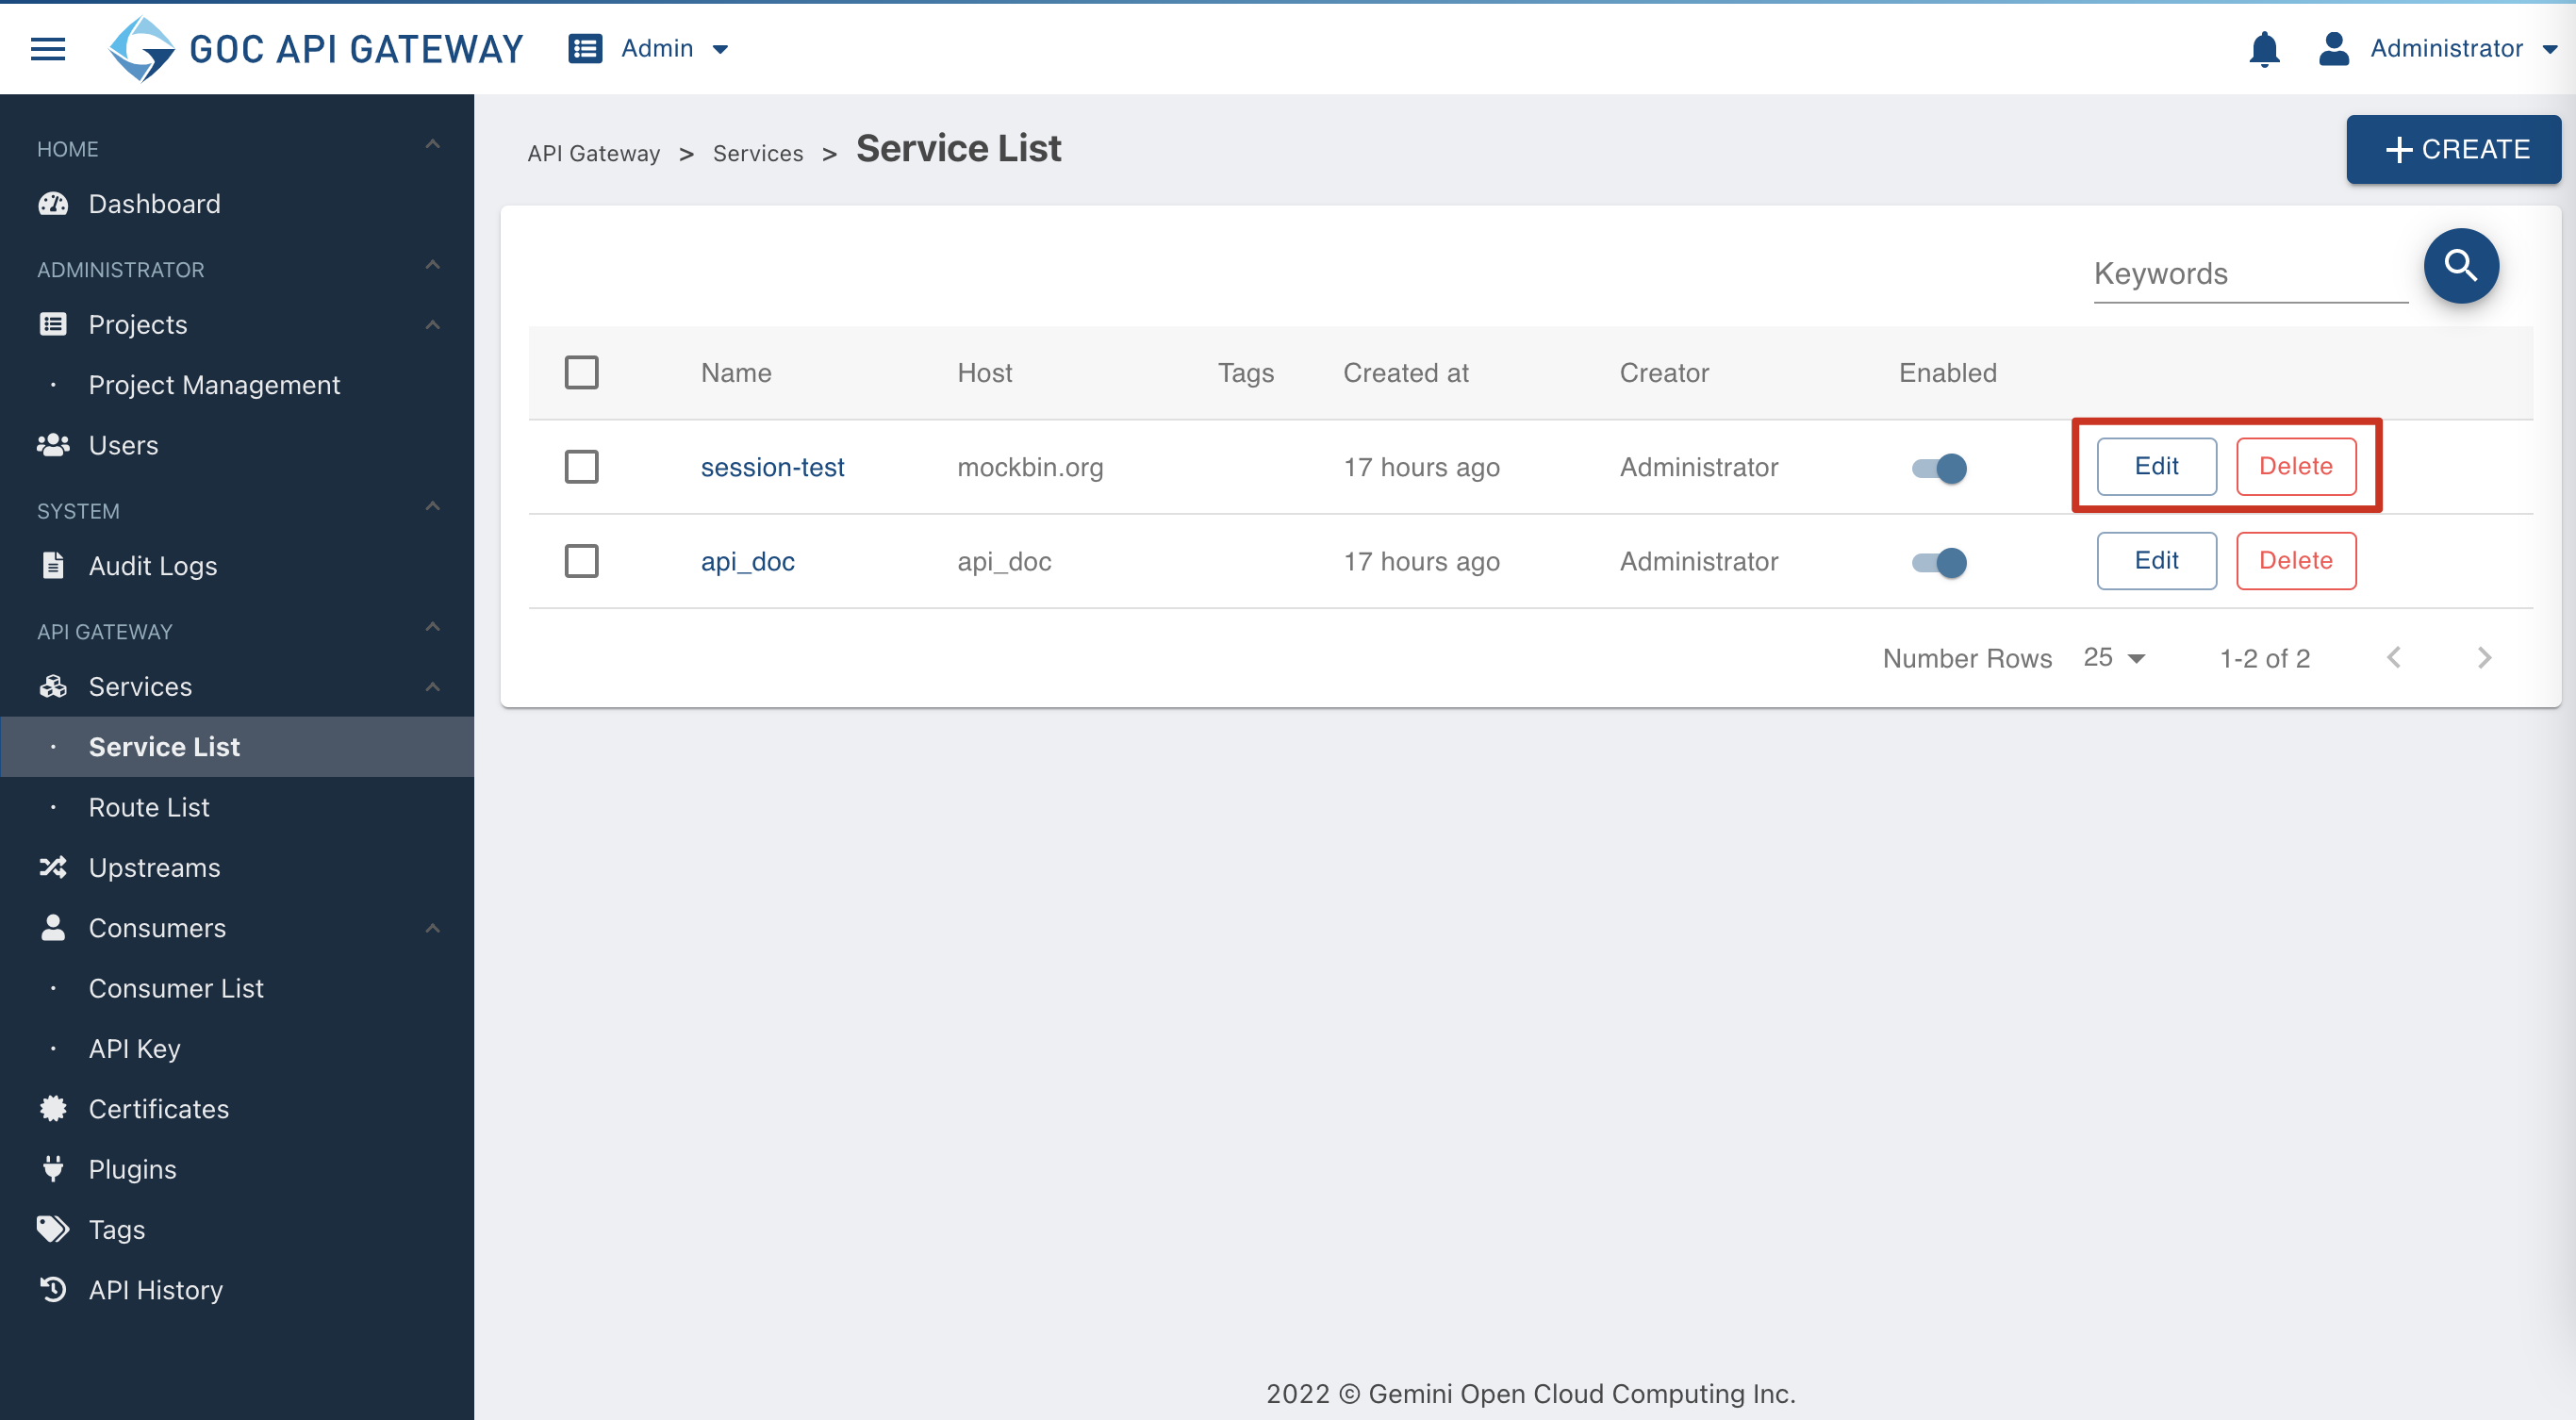2576x1420 pixels.
Task: Click the Created at column header
Action: pos(1406,373)
